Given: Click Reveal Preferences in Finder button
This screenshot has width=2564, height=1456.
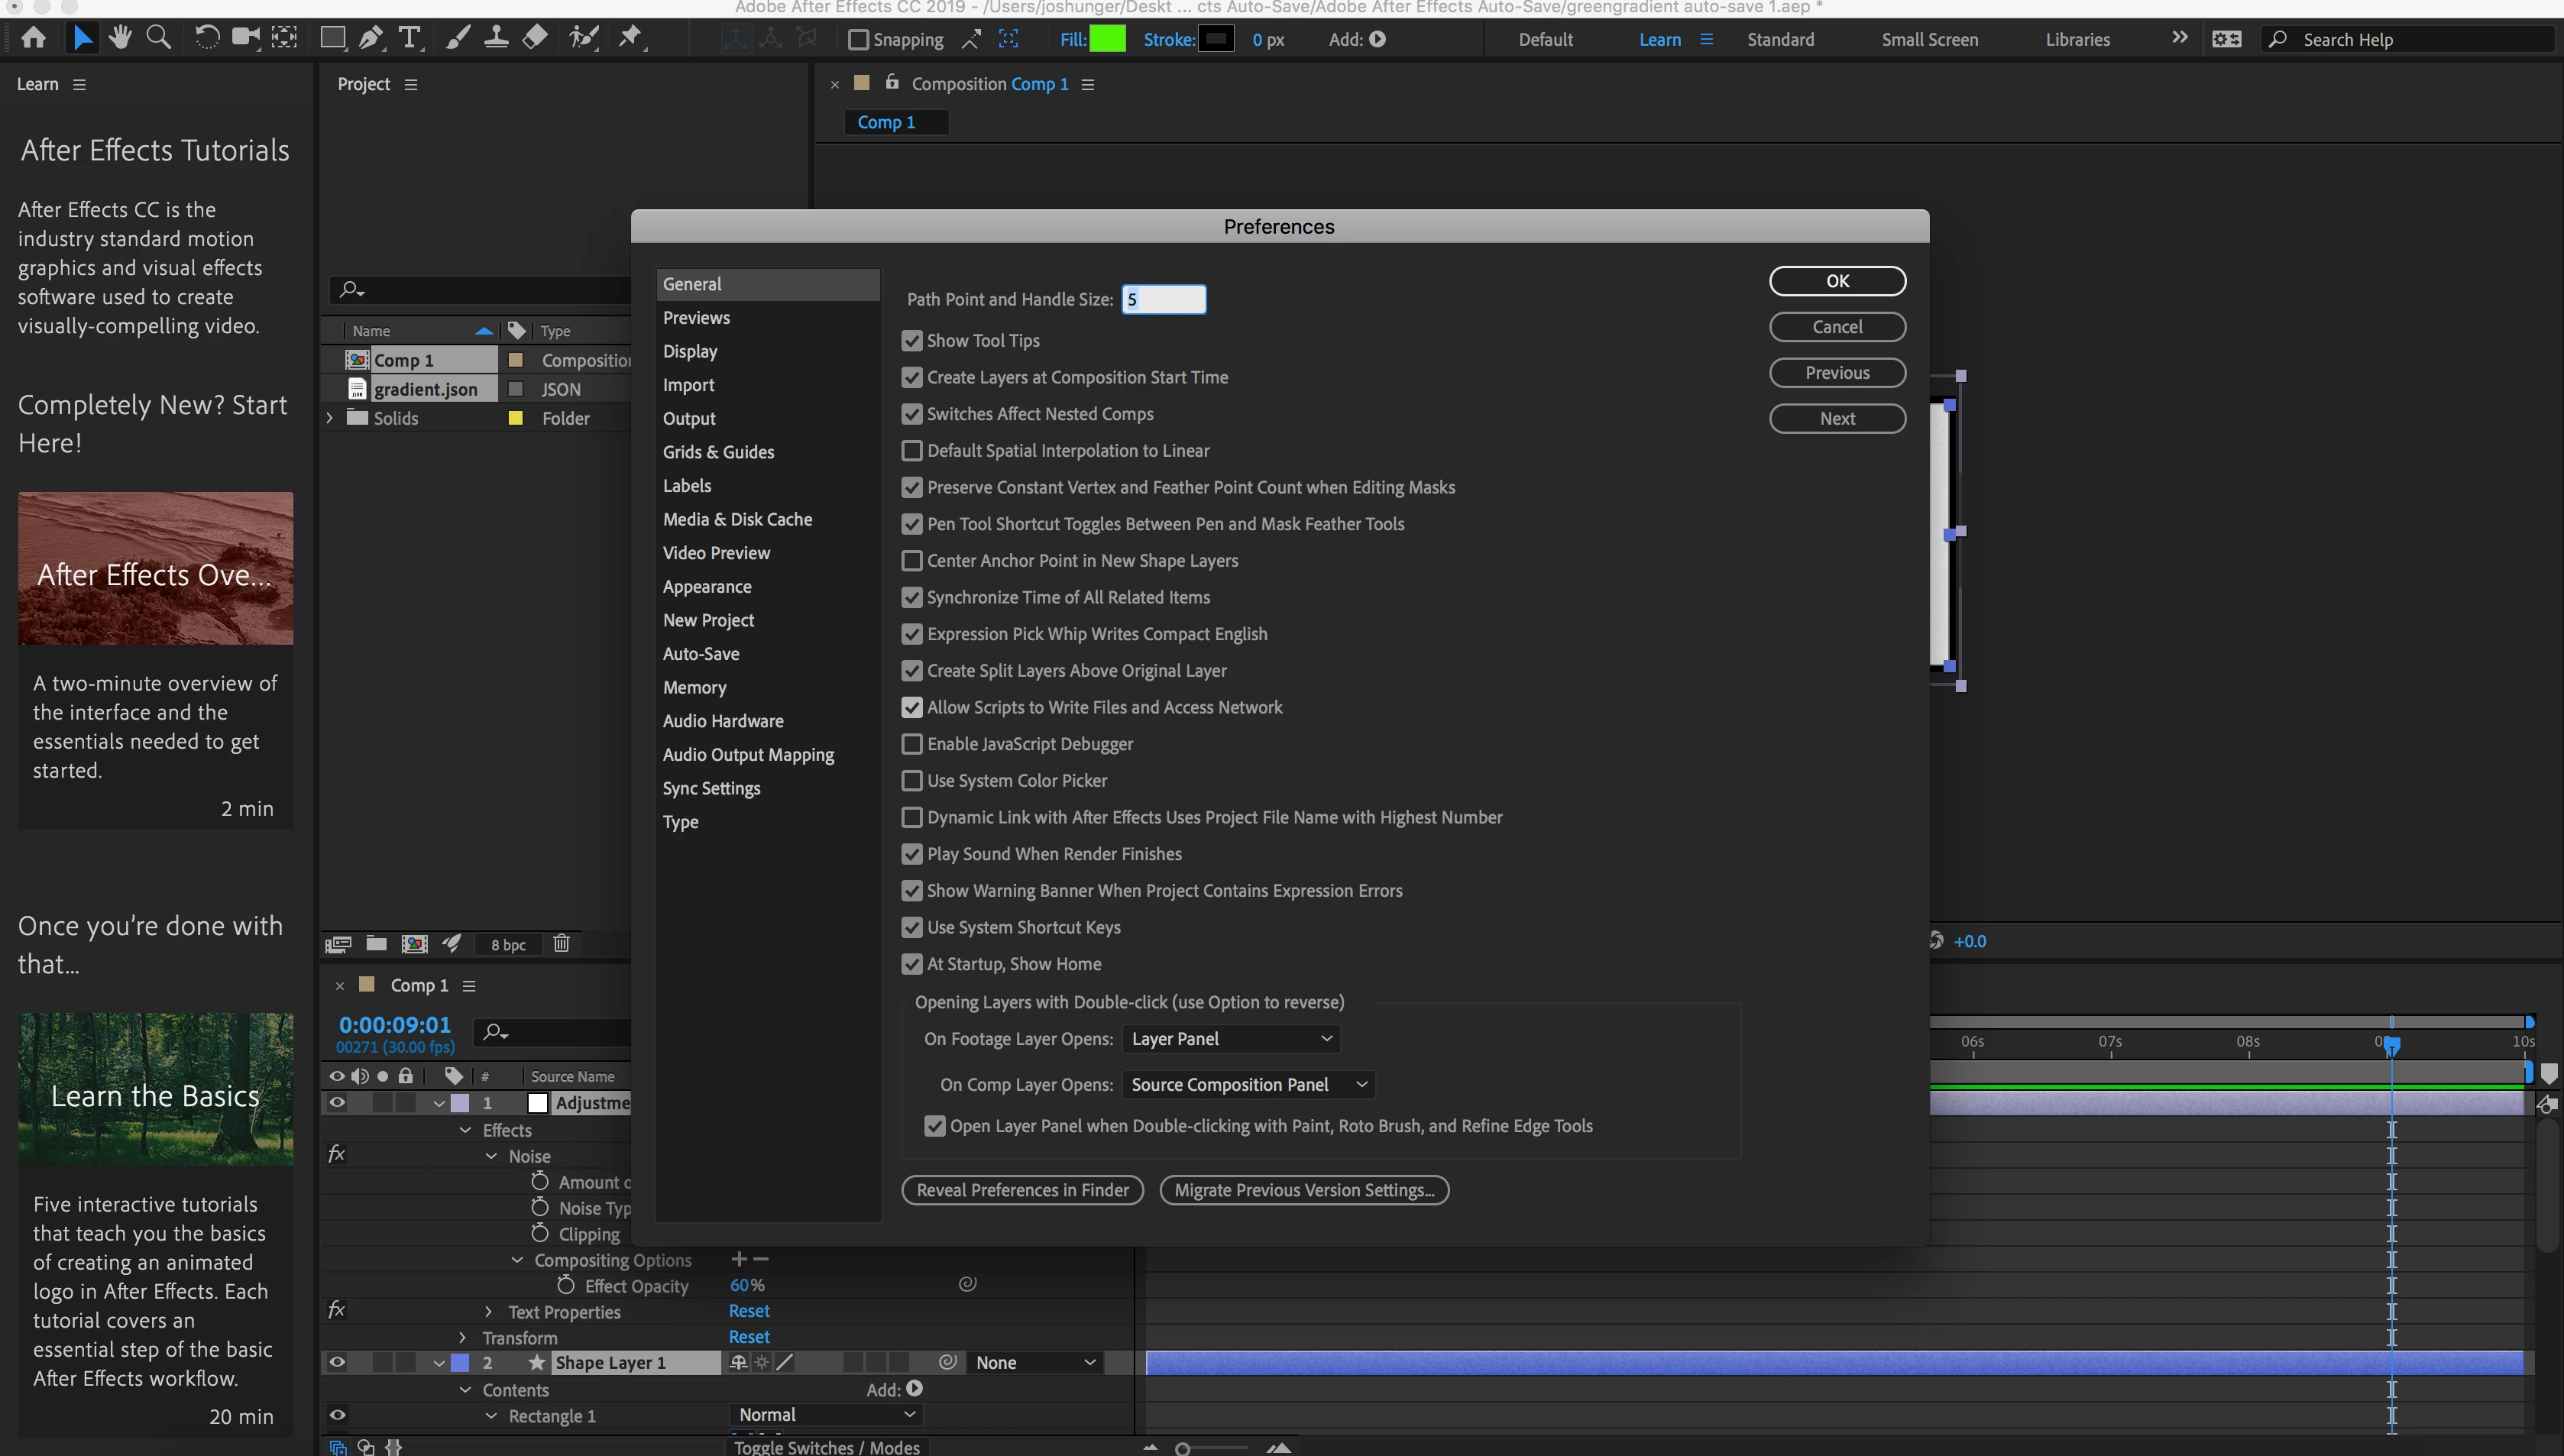Looking at the screenshot, I should tap(1021, 1190).
